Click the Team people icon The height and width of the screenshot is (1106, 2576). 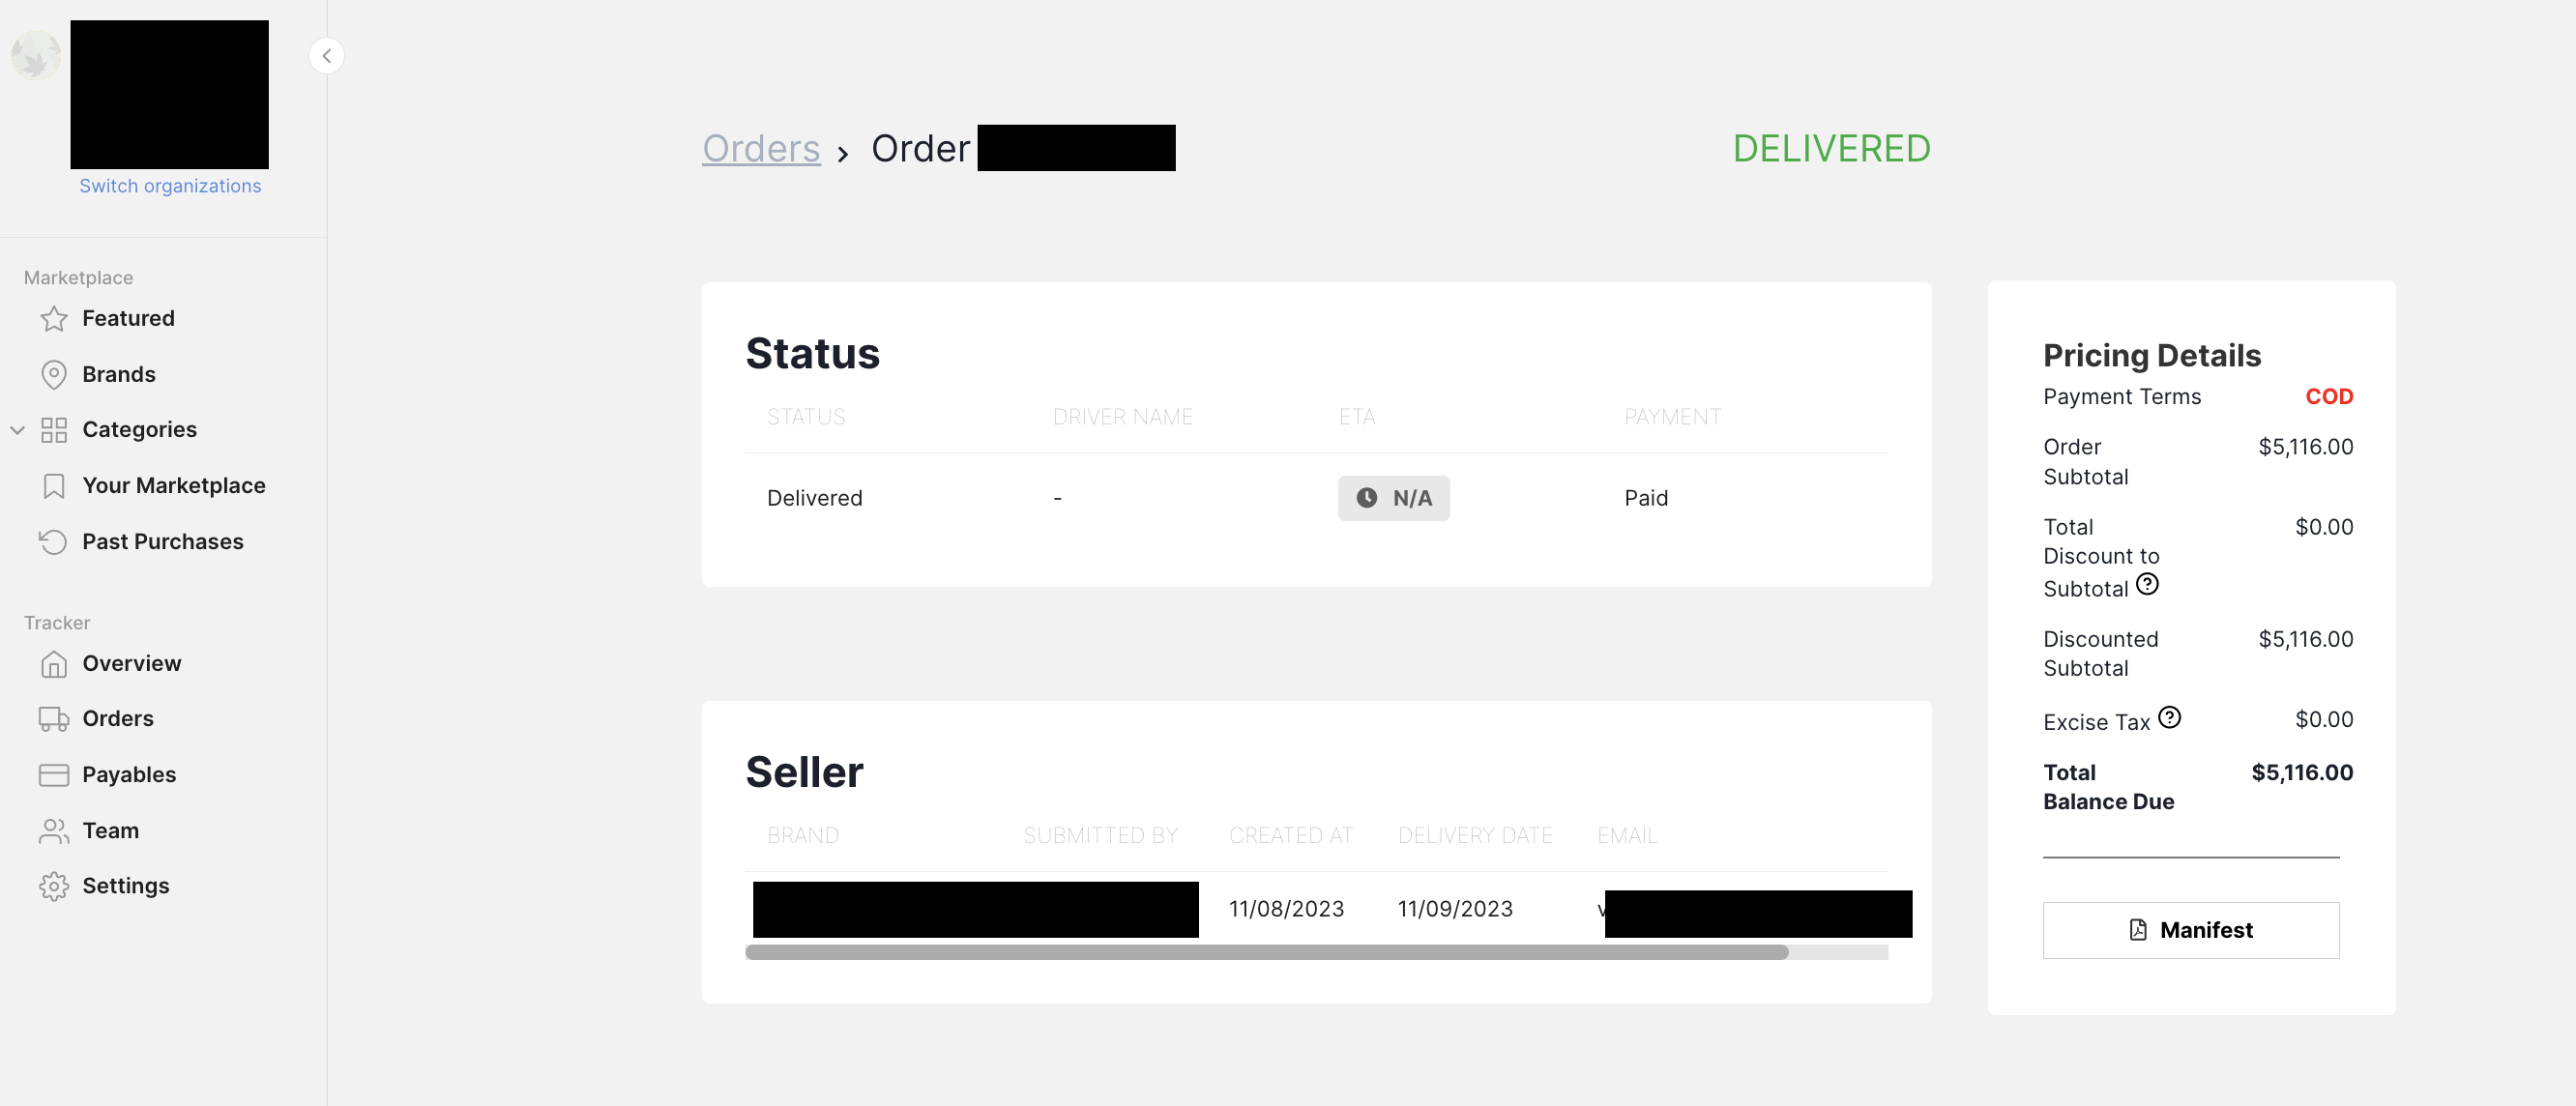[53, 831]
